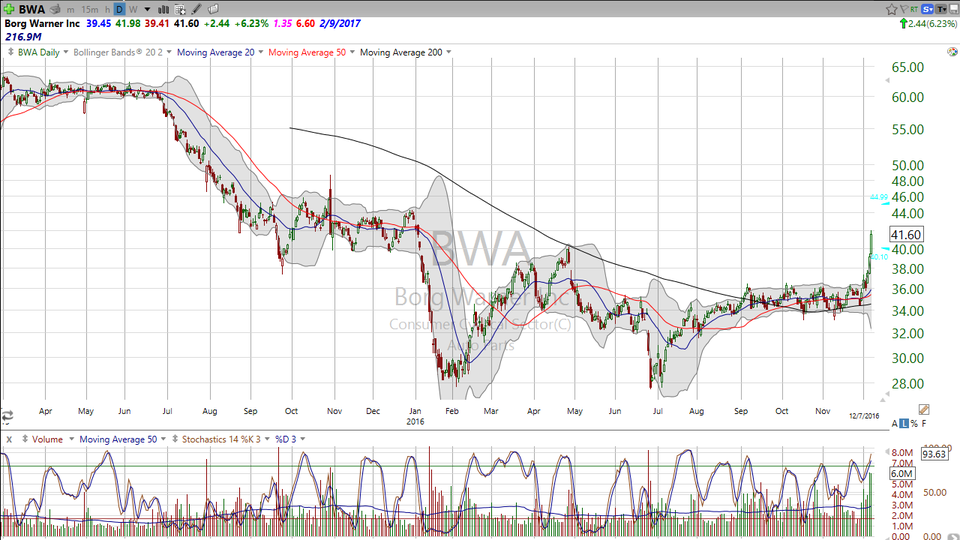960x540 pixels.
Task: Expand the %D 3 dropdown
Action: tap(302, 439)
